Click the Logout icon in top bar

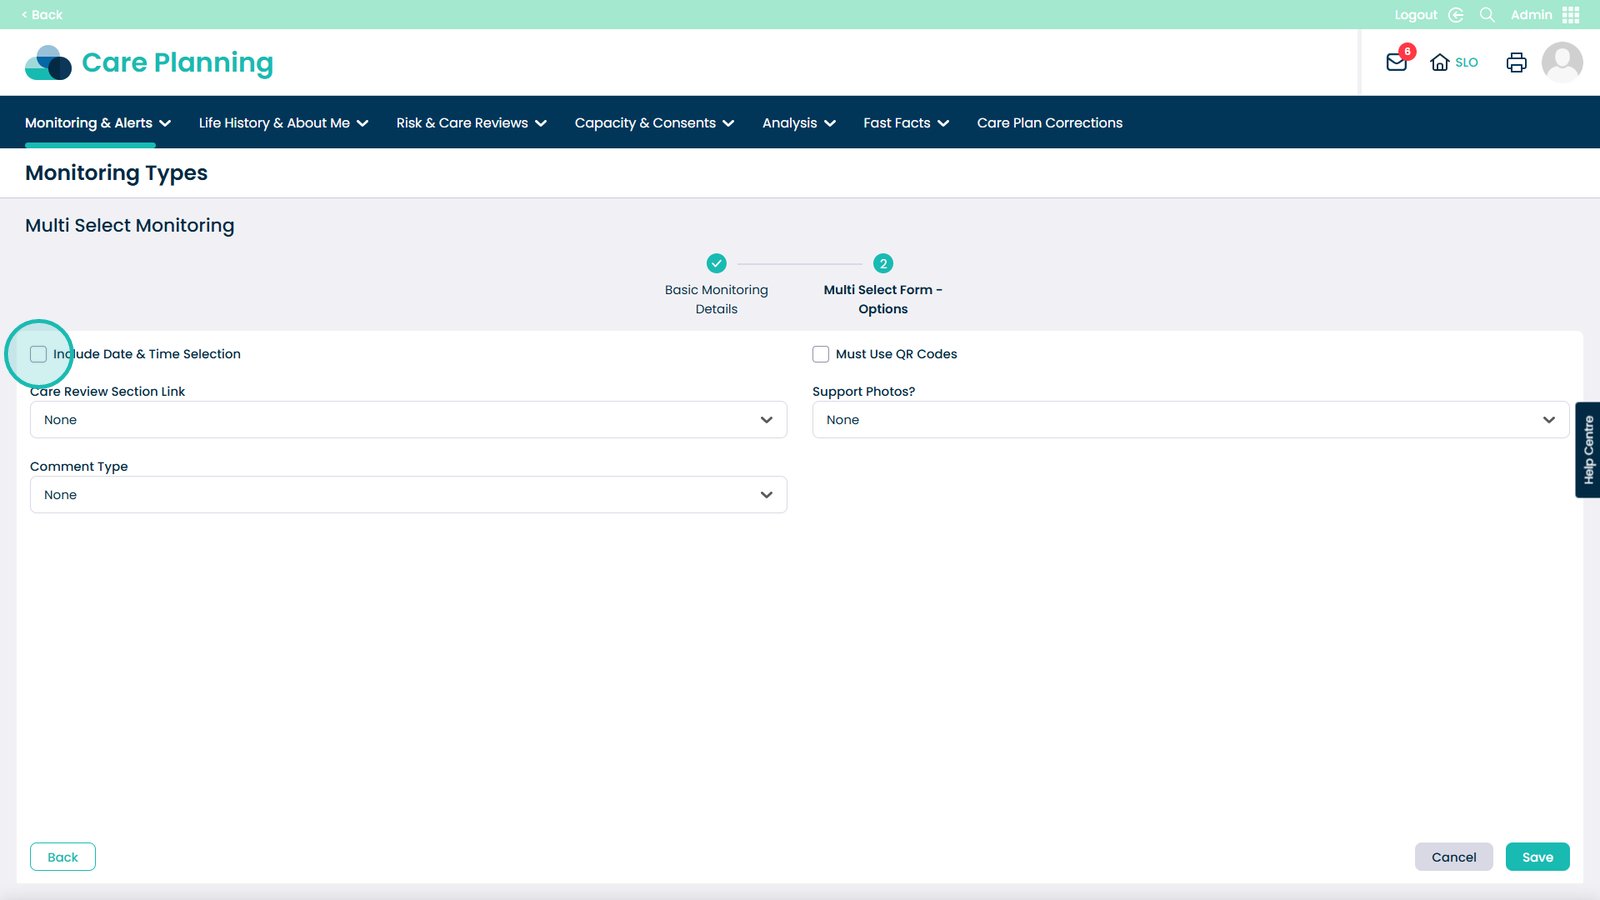1456,15
